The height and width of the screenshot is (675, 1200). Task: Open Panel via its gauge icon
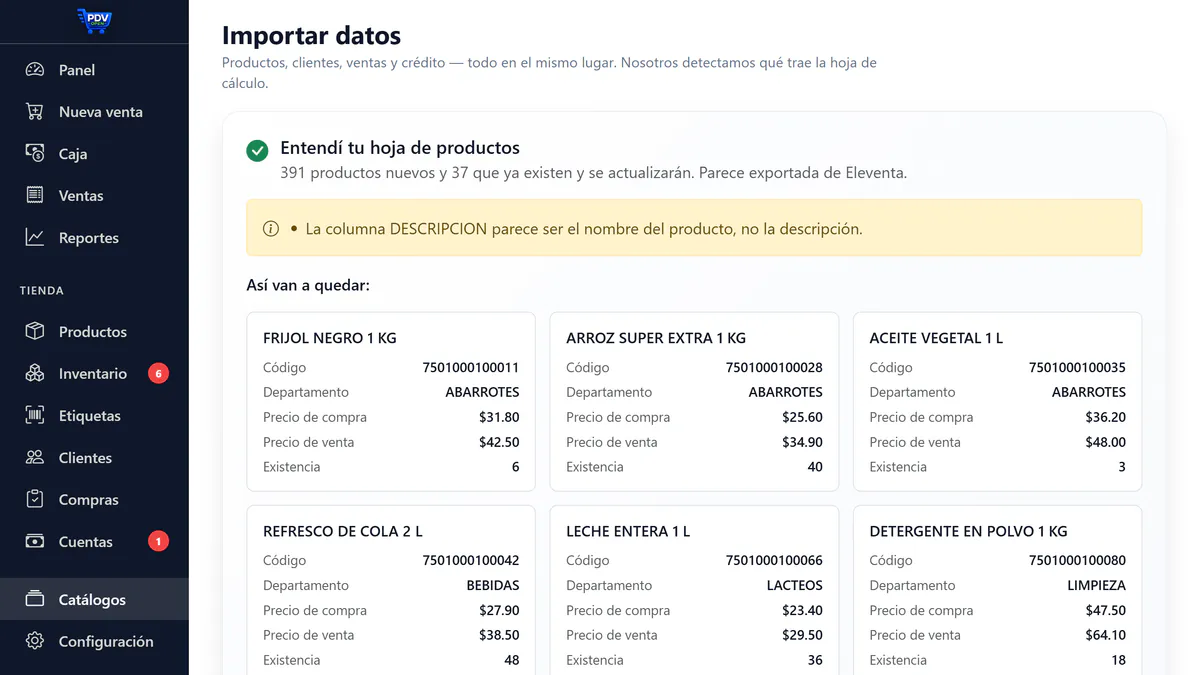click(35, 70)
